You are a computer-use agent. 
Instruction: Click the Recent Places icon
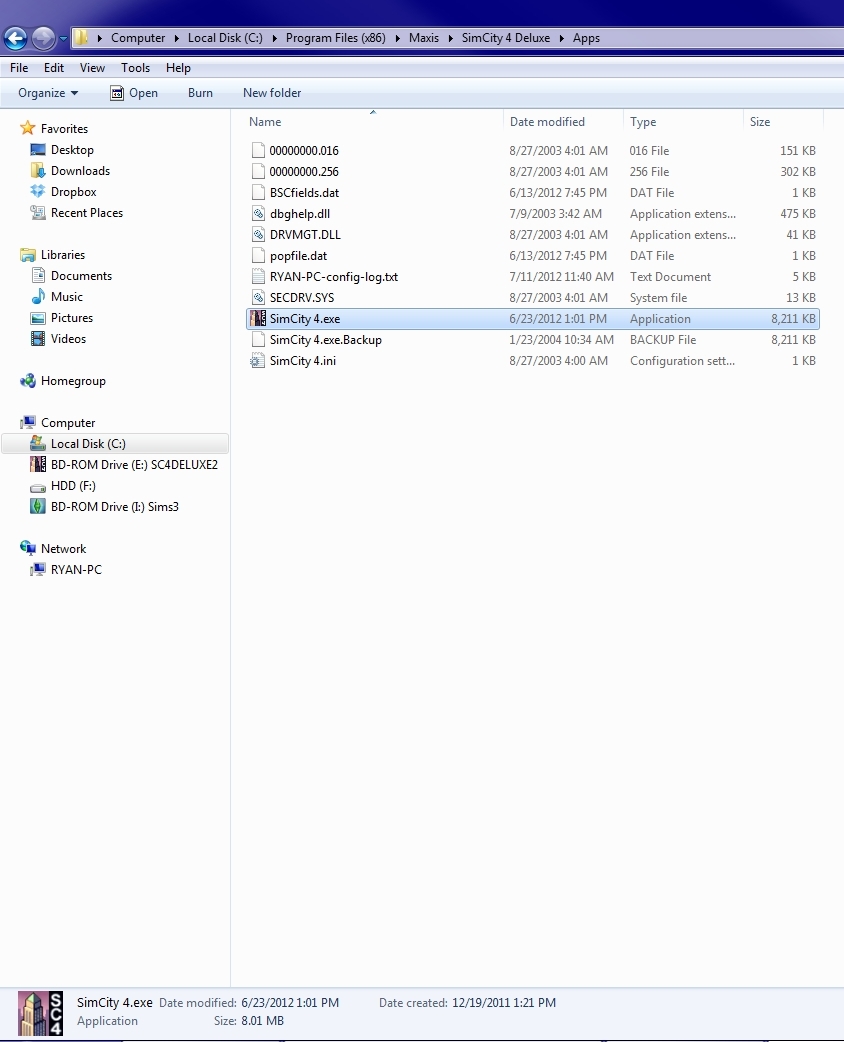pyautogui.click(x=38, y=213)
